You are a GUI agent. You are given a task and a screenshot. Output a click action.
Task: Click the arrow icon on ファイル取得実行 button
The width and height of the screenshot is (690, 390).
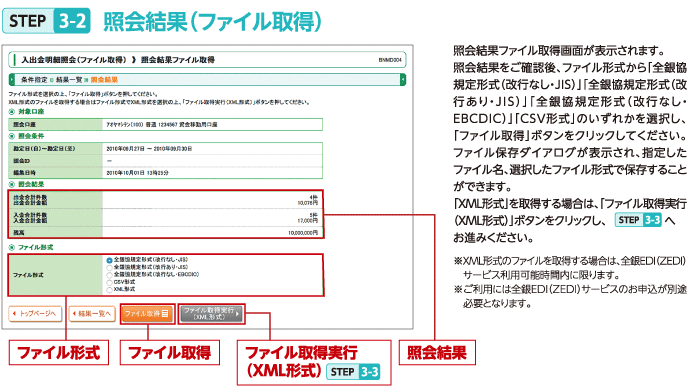(x=237, y=314)
